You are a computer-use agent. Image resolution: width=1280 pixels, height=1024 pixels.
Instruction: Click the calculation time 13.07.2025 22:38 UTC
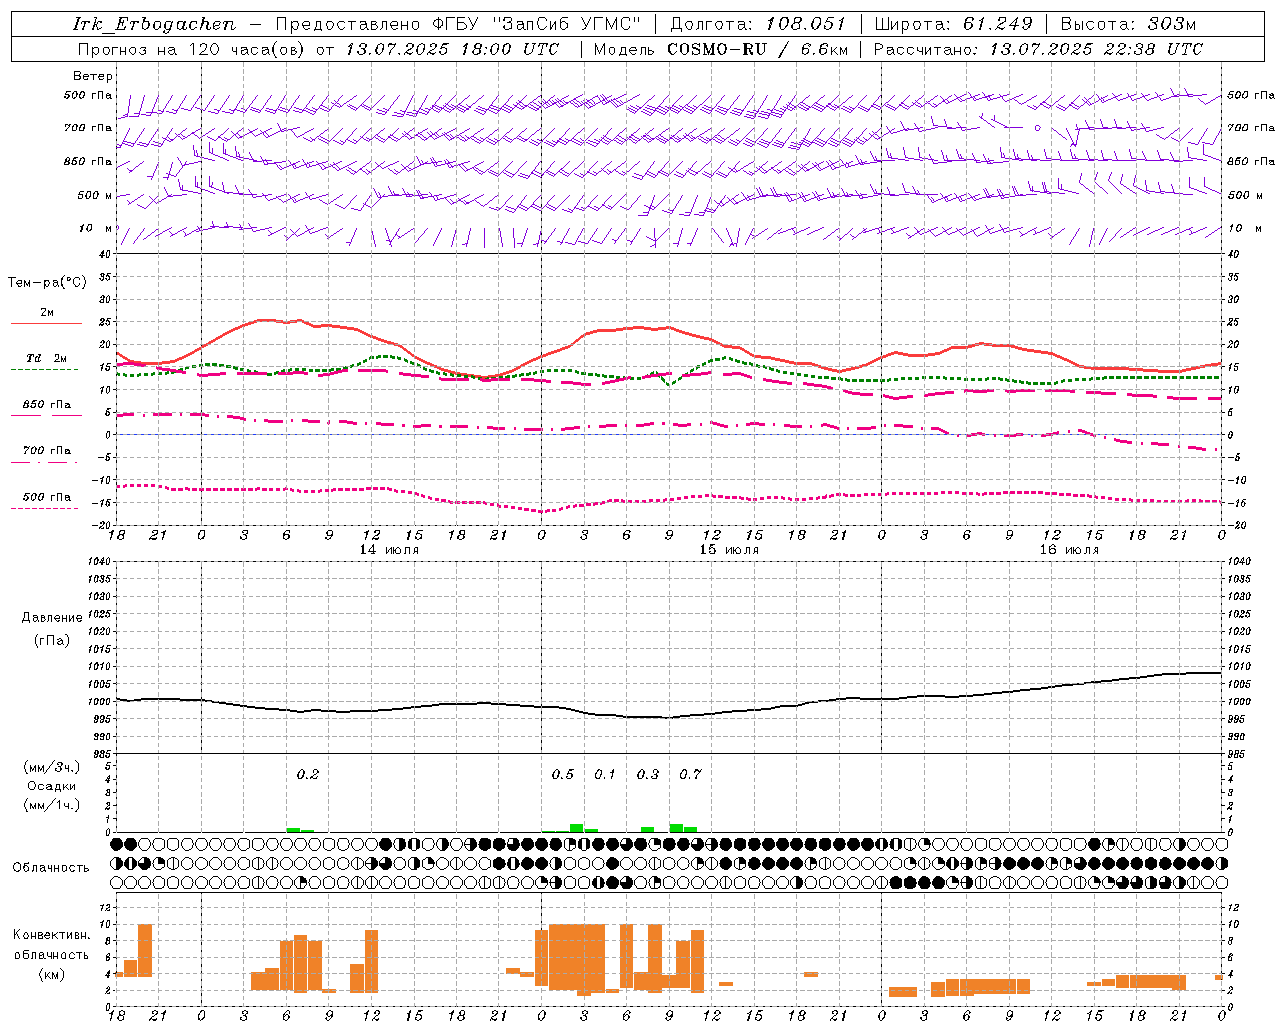coord(1095,49)
